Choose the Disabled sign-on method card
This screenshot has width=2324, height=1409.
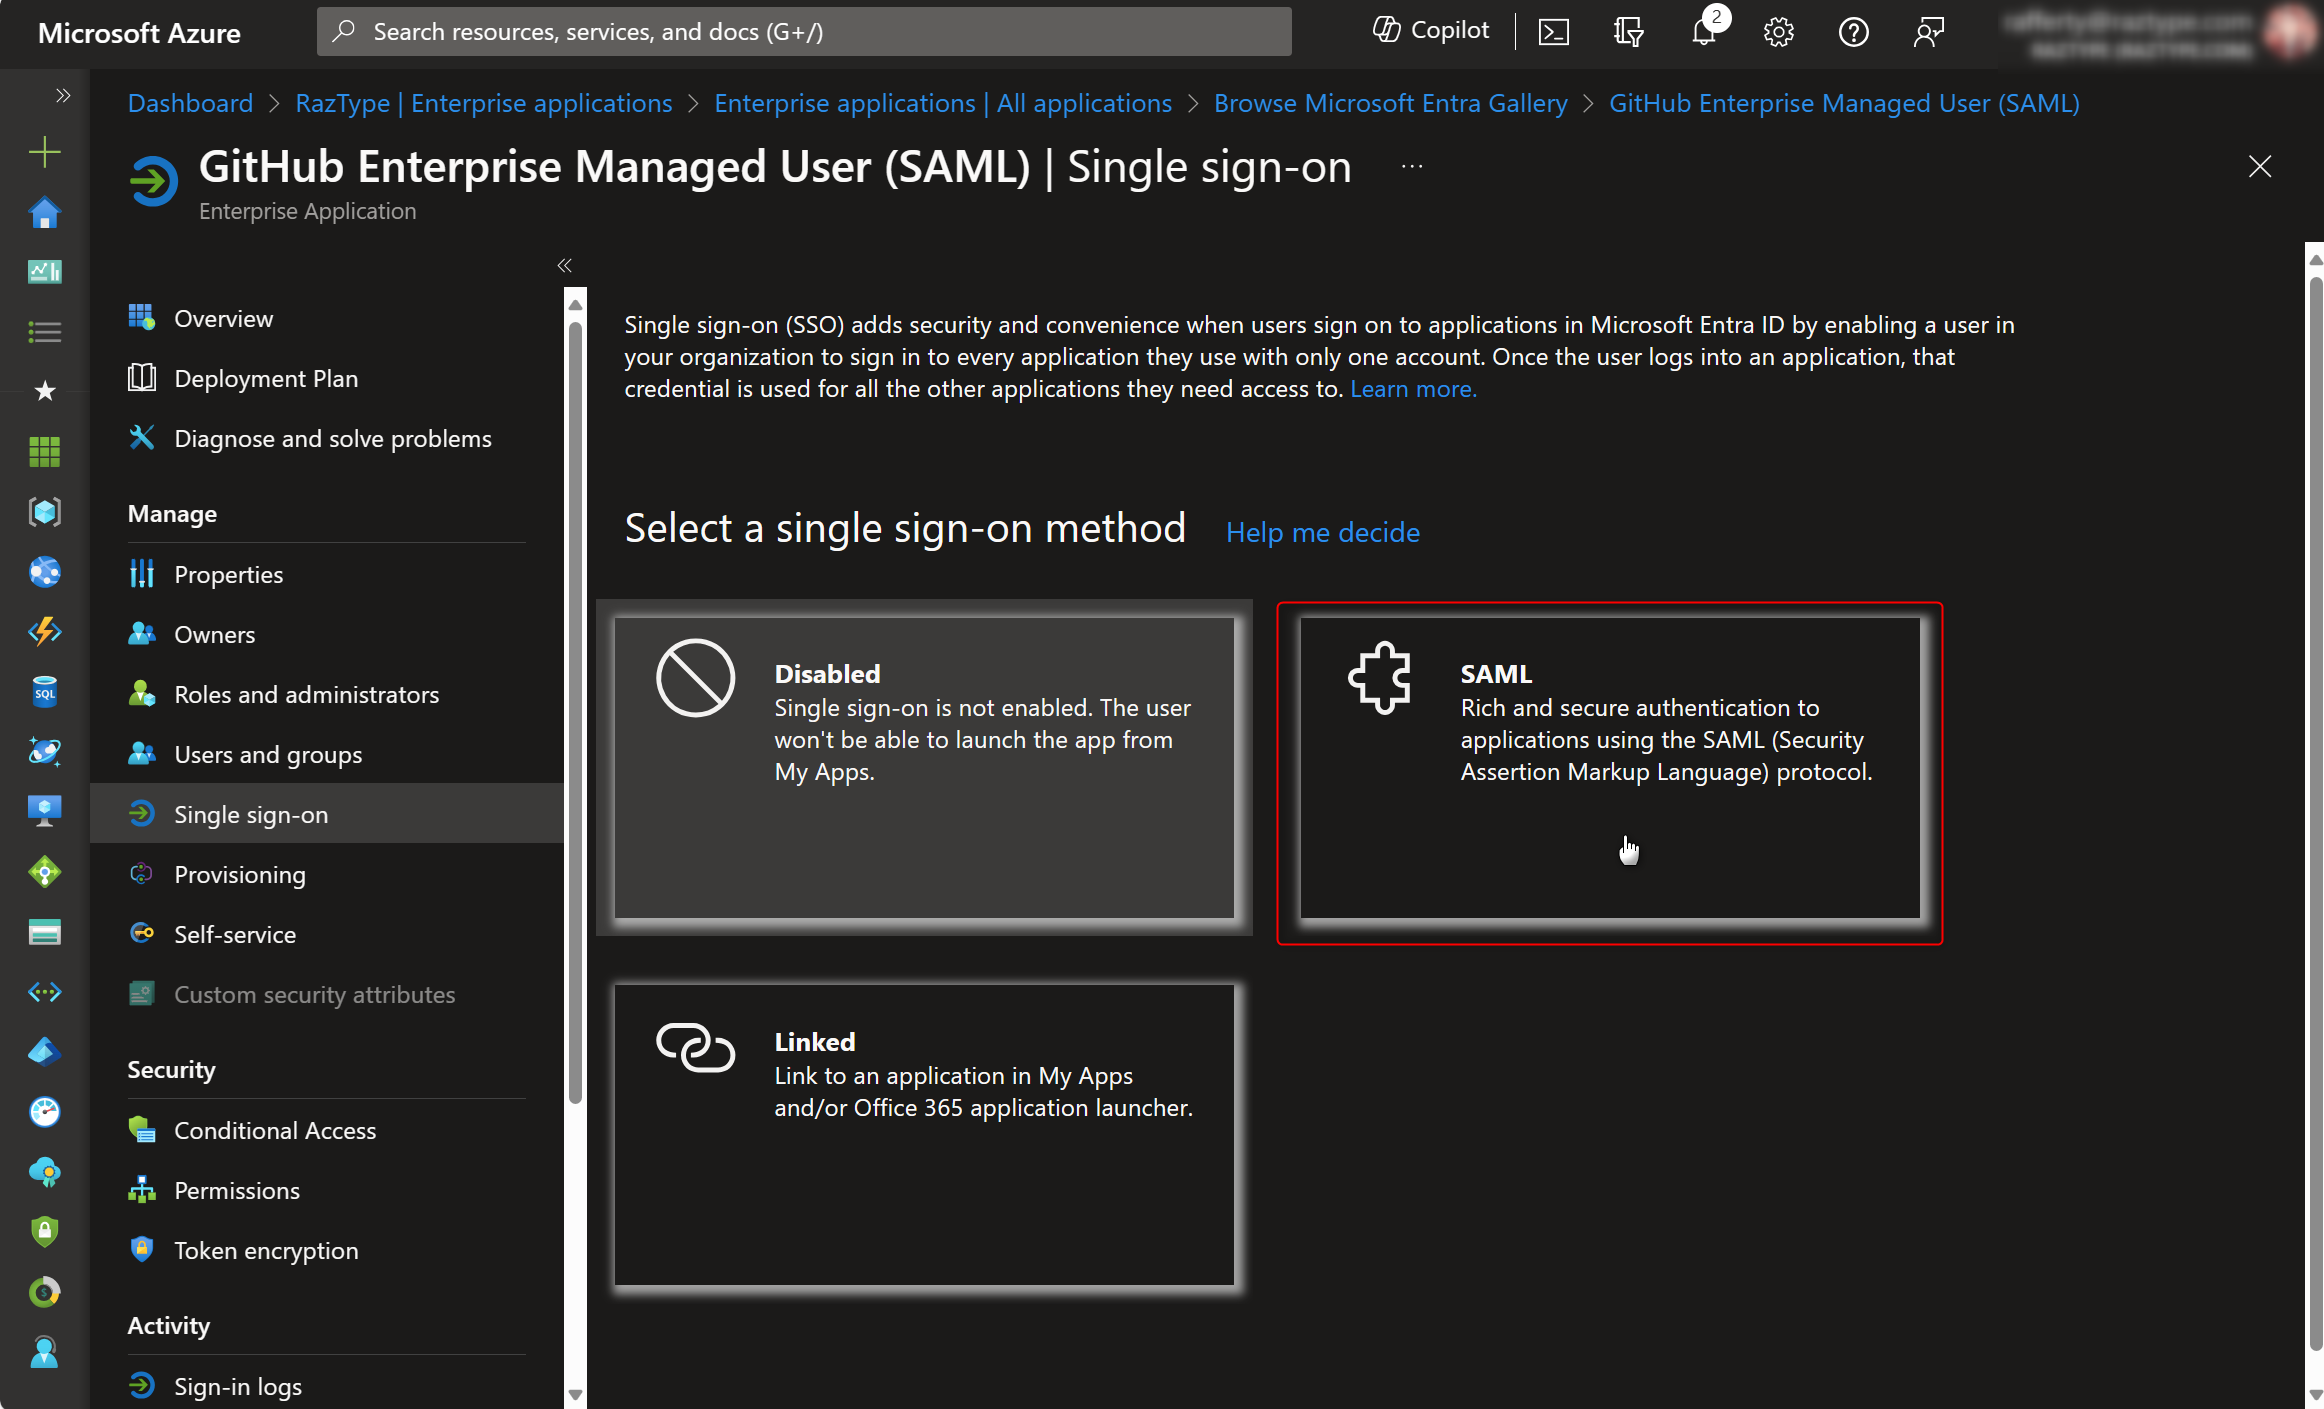923,767
